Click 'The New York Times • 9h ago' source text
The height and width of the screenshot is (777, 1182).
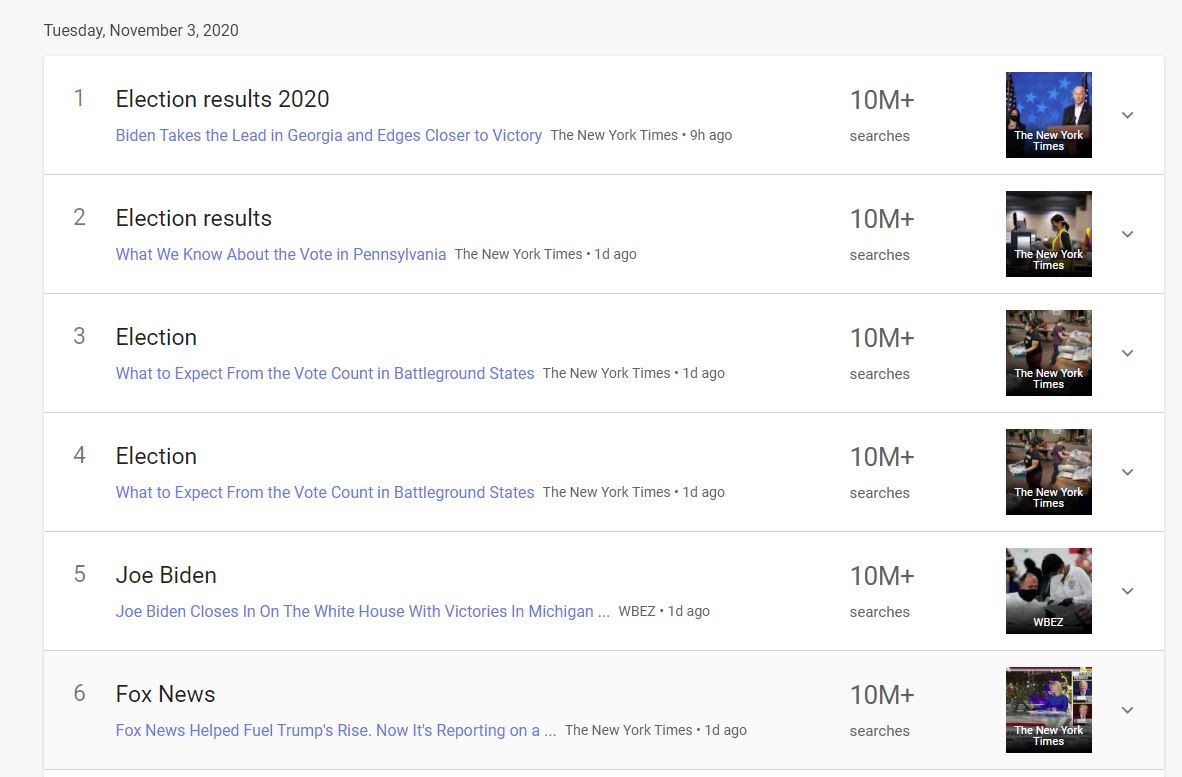[641, 136]
